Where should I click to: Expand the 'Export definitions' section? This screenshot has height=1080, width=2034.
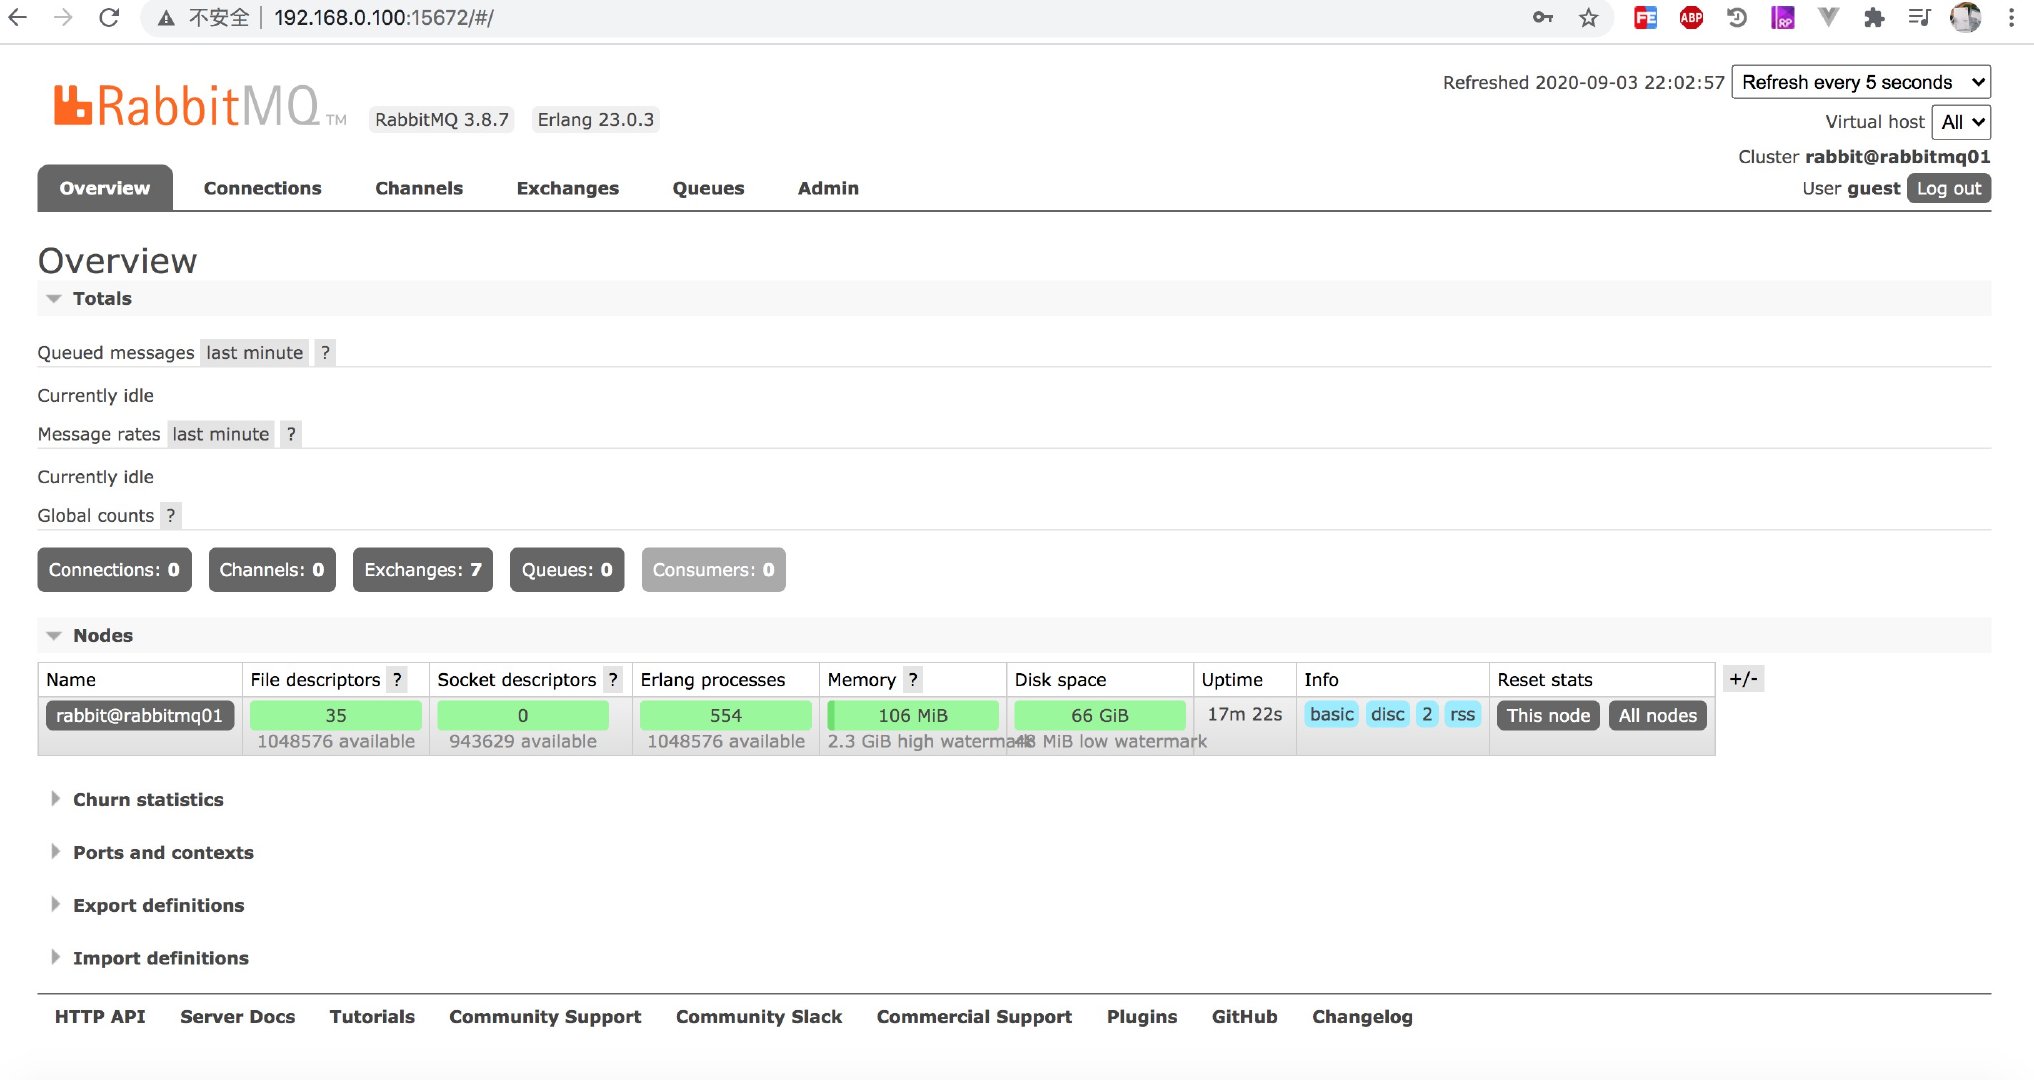coord(159,904)
